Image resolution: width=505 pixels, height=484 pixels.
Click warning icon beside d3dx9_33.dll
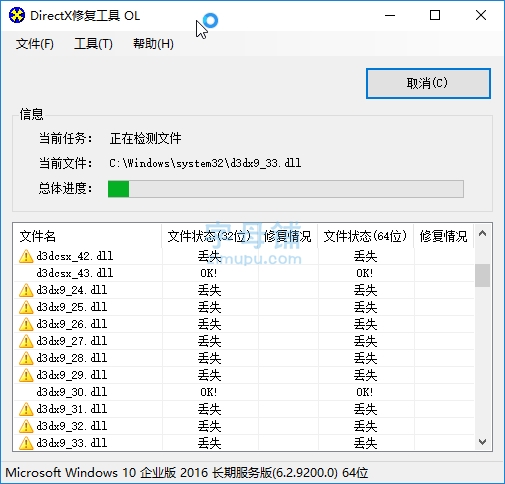click(26, 443)
